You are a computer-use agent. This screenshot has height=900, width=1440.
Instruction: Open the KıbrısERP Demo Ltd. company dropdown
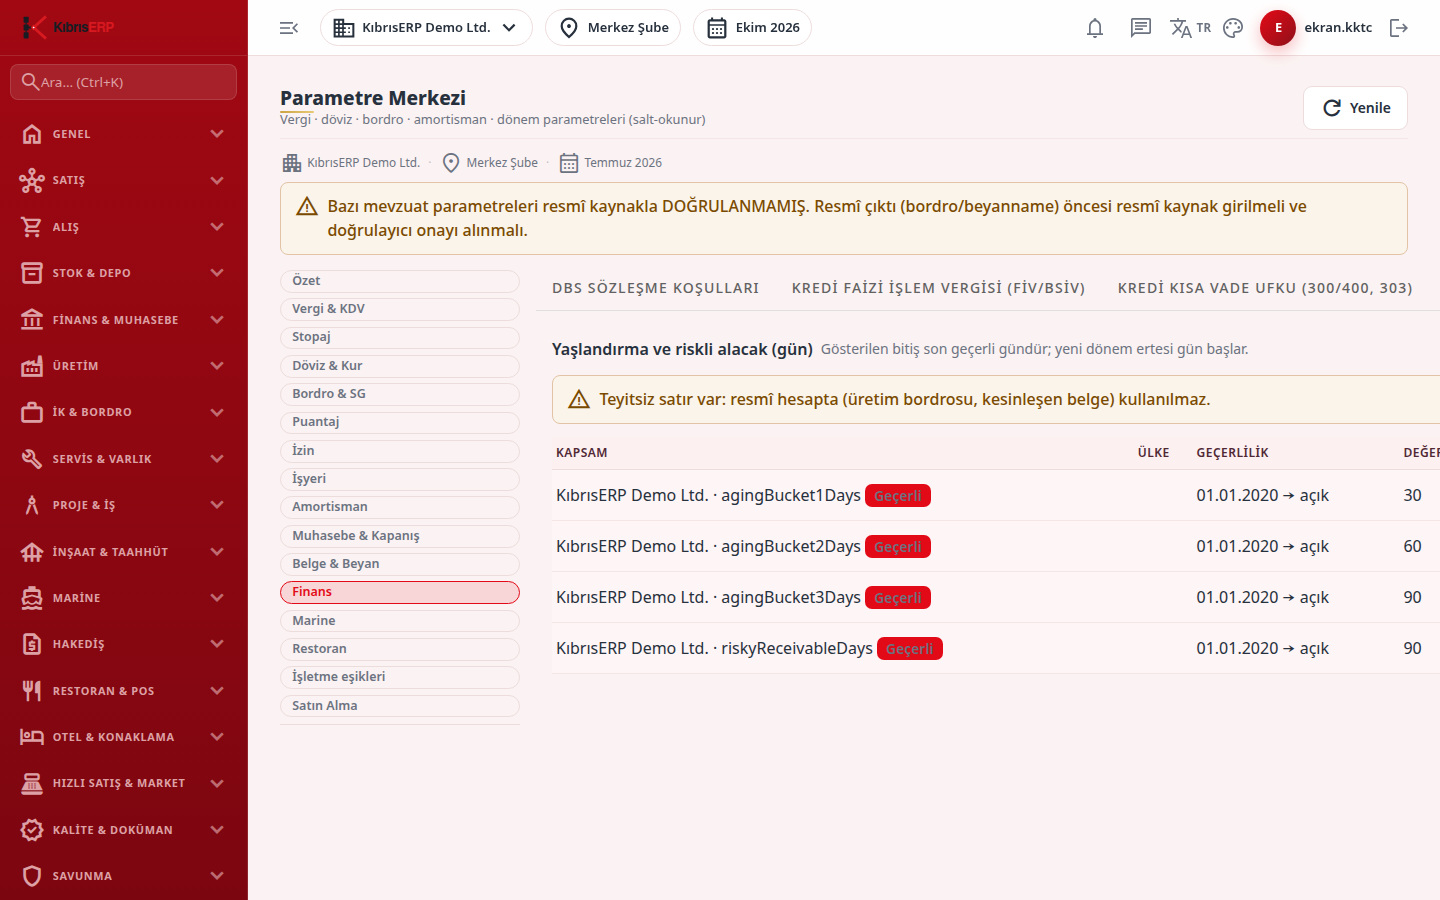426,28
